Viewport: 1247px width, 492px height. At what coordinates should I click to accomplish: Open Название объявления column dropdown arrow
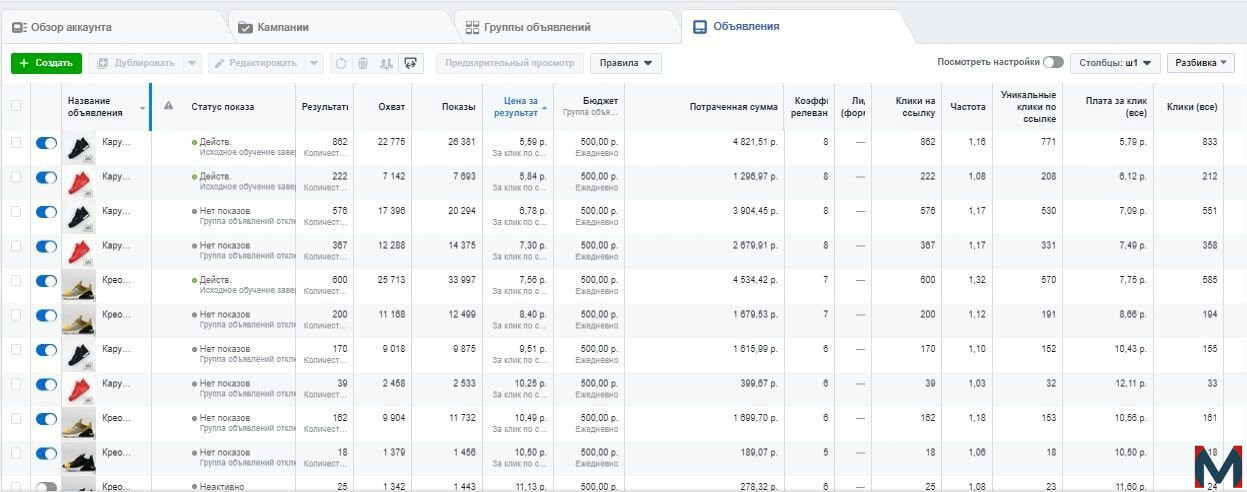coord(142,108)
